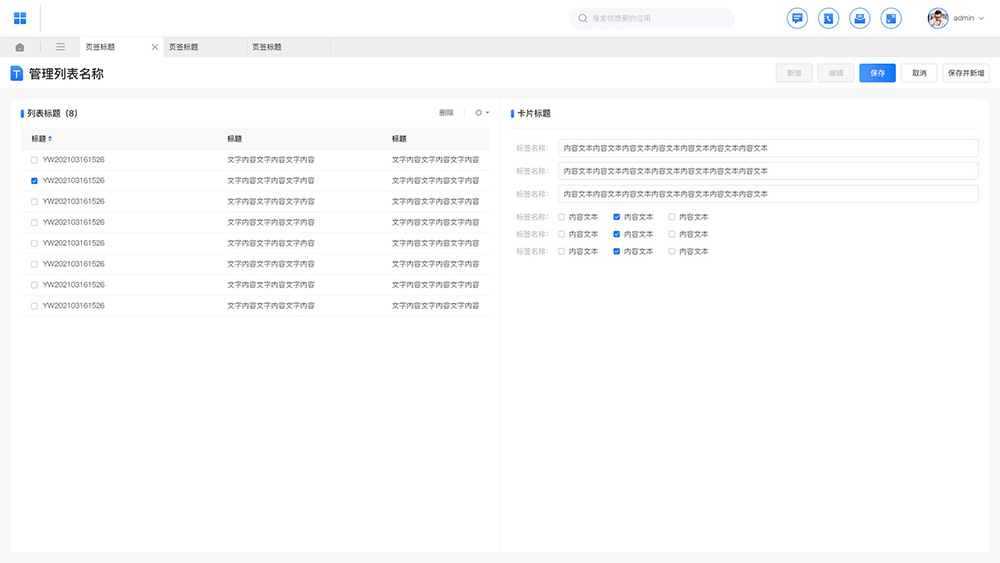The width and height of the screenshot is (1000, 563).
Task: Switch to the third 页签标题 tab
Action: click(x=267, y=47)
